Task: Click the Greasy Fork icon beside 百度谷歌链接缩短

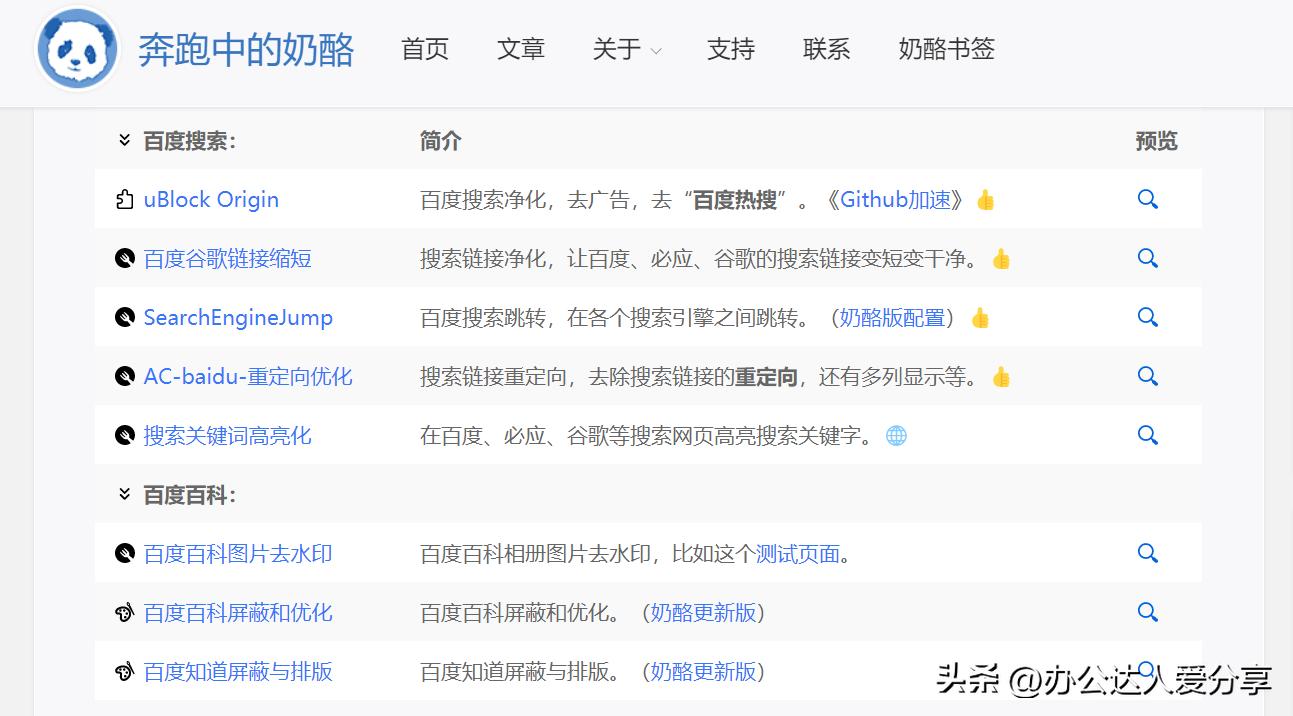Action: click(123, 258)
